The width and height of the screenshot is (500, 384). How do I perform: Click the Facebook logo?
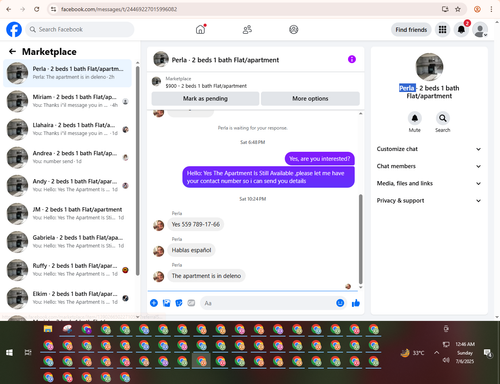[x=14, y=29]
